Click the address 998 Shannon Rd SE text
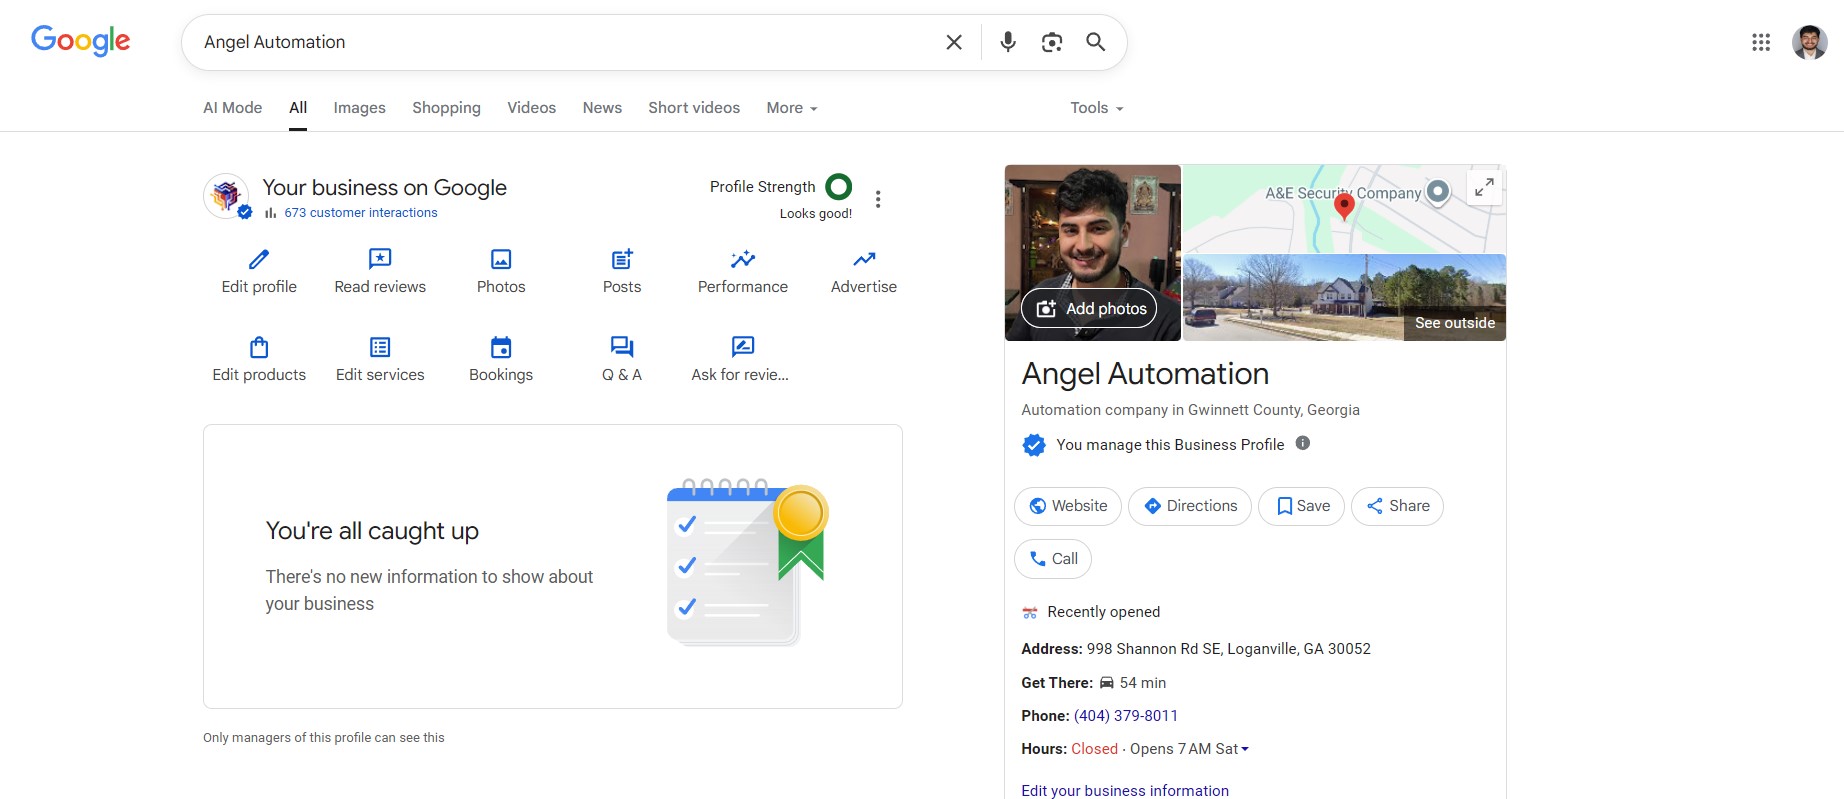Viewport: 1844px width, 799px height. (1229, 649)
